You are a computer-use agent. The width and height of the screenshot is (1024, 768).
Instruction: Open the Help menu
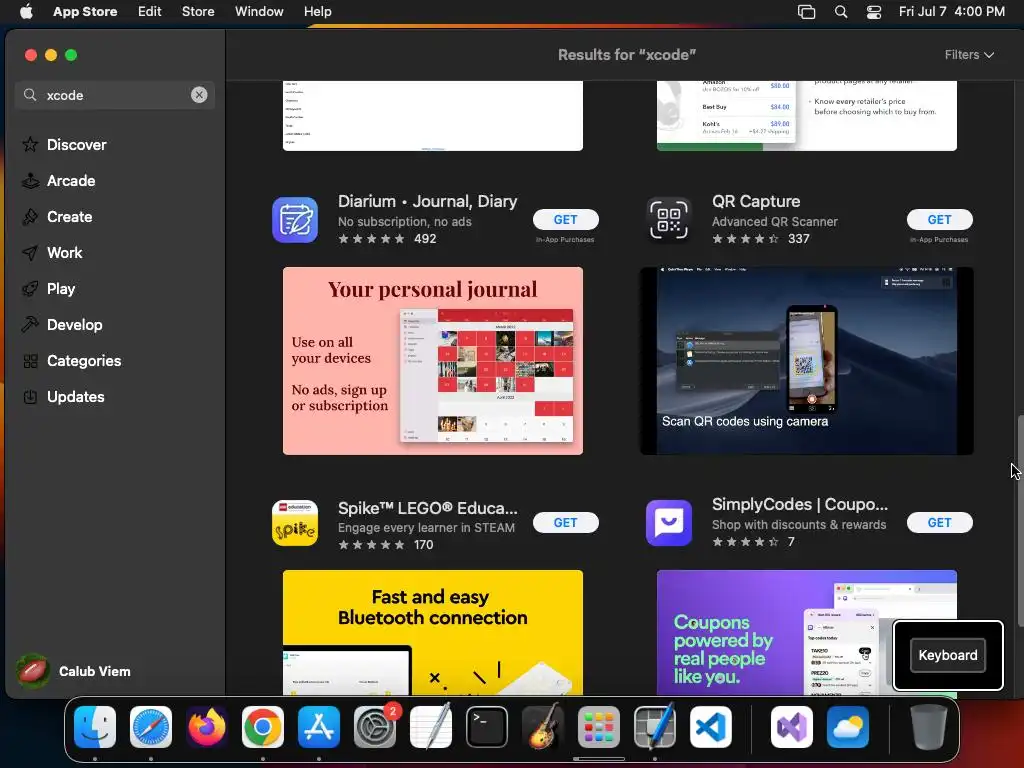[317, 12]
